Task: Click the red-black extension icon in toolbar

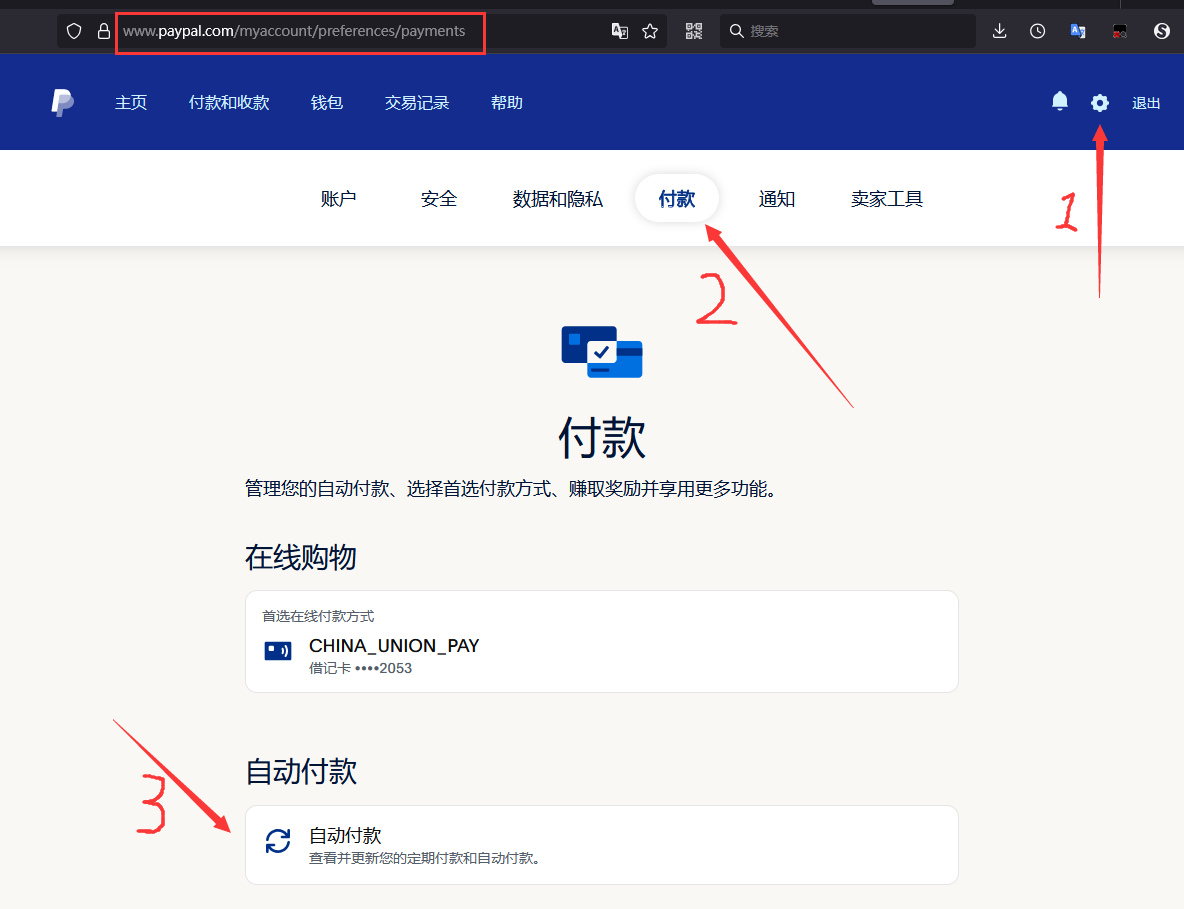Action: click(1120, 31)
